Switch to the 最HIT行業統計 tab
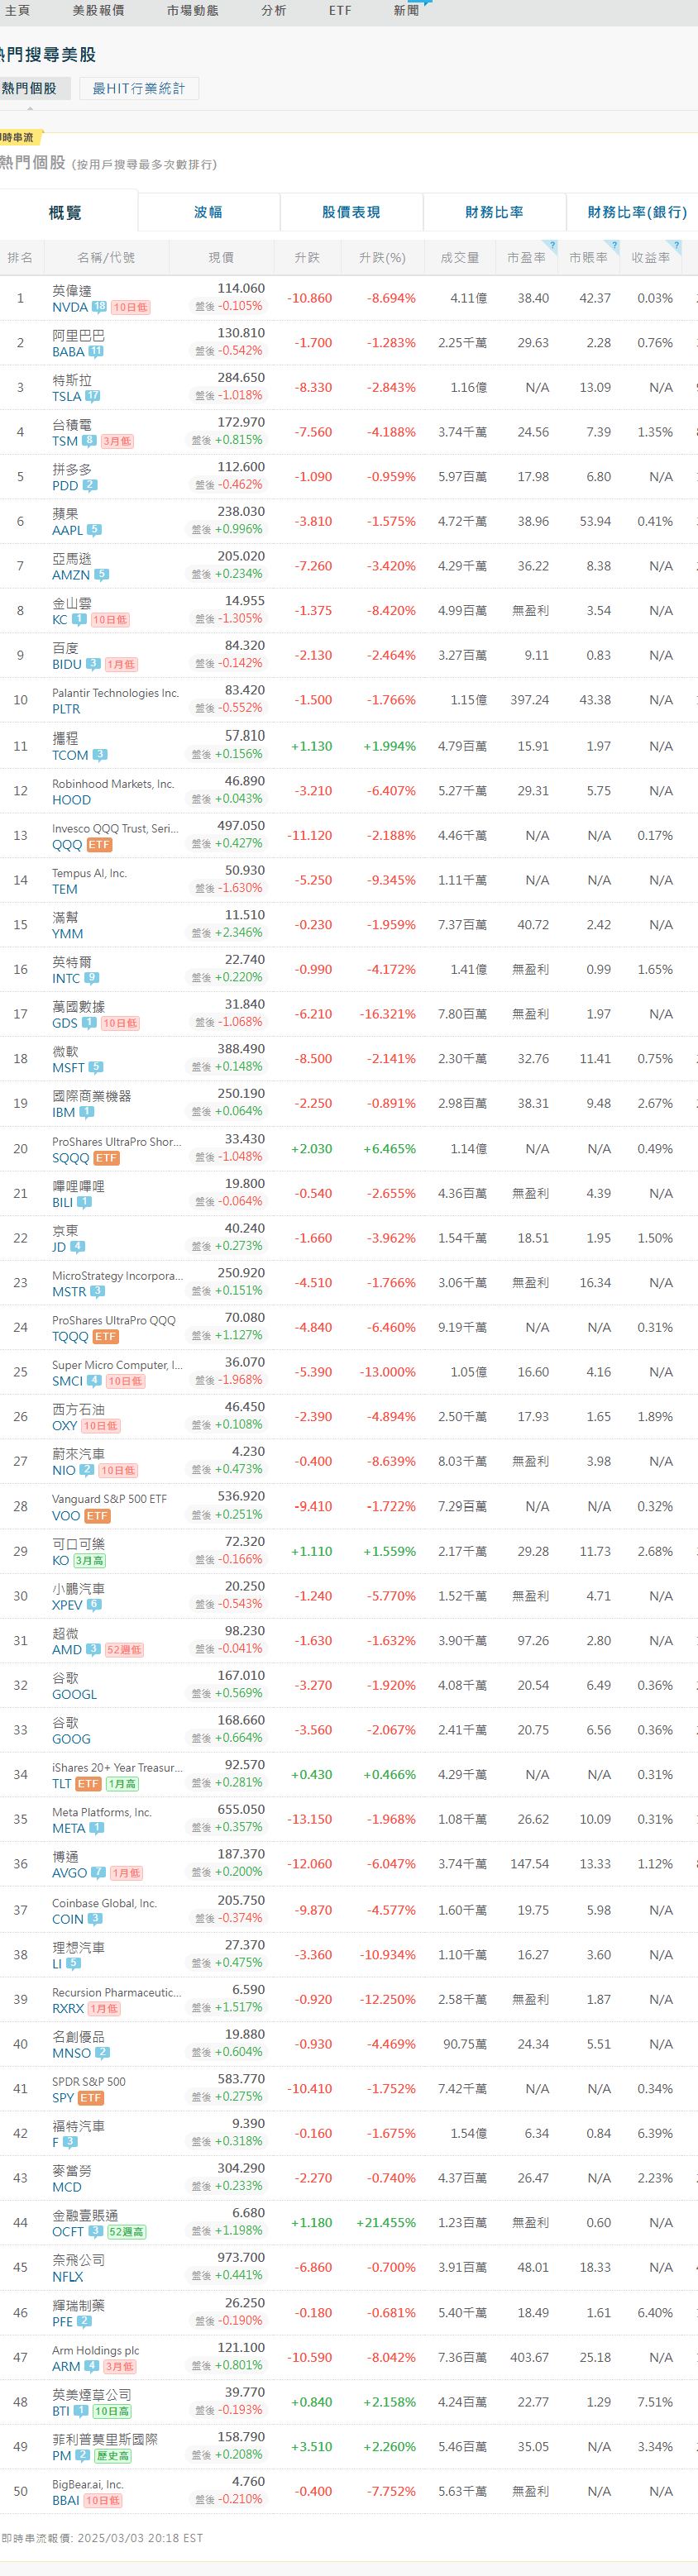This screenshot has height=2576, width=698. pyautogui.click(x=139, y=89)
